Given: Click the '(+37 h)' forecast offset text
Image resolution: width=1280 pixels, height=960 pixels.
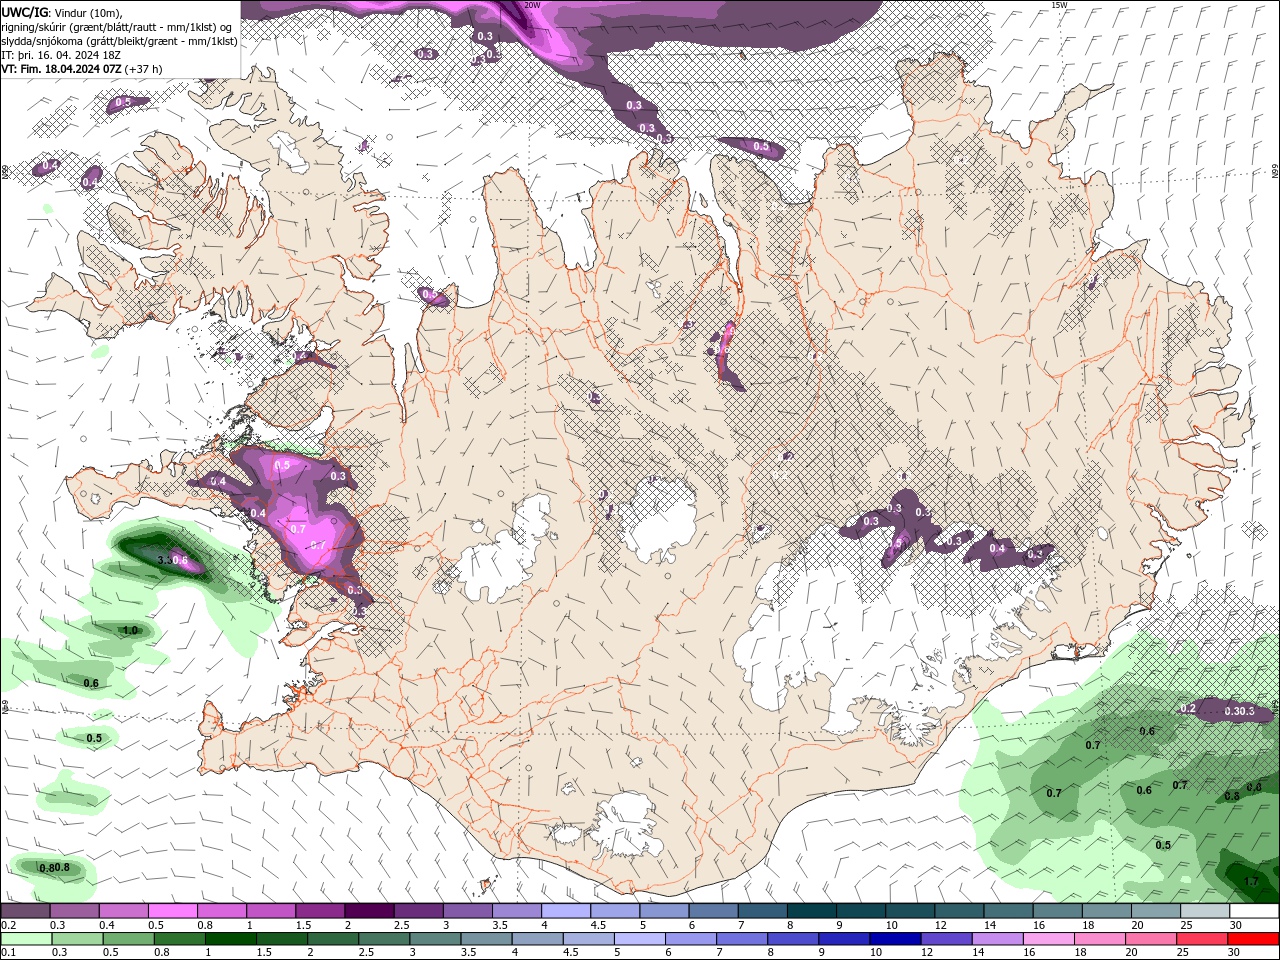Looking at the screenshot, I should tap(144, 69).
